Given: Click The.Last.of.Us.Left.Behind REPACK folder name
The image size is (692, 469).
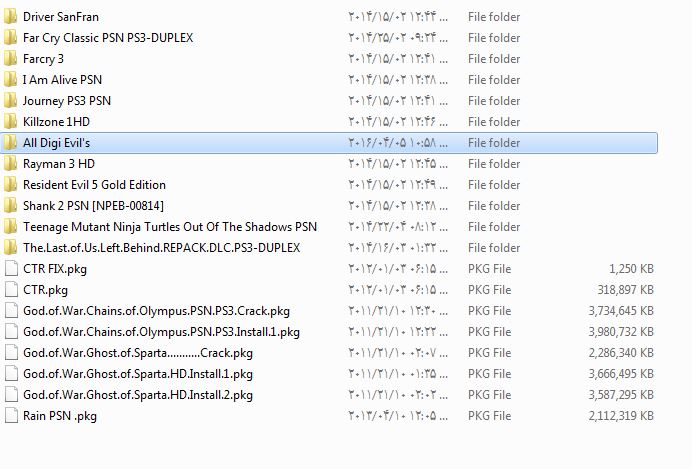Looking at the screenshot, I should click(x=161, y=248).
